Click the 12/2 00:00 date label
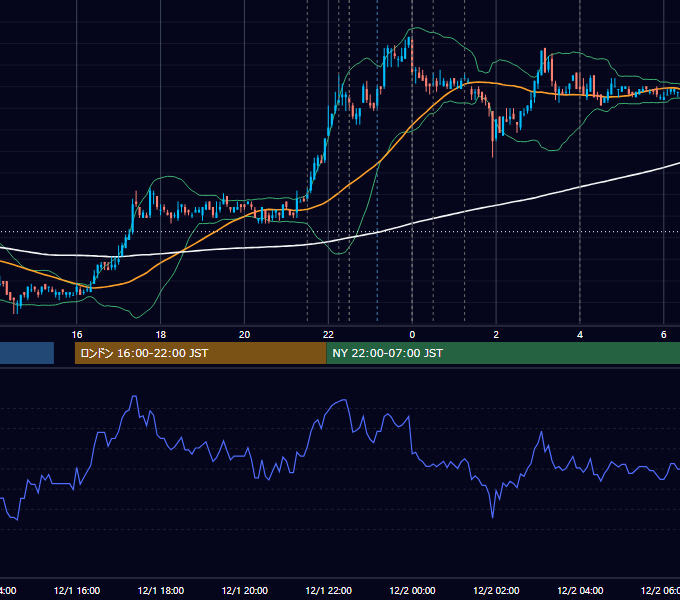 click(412, 590)
